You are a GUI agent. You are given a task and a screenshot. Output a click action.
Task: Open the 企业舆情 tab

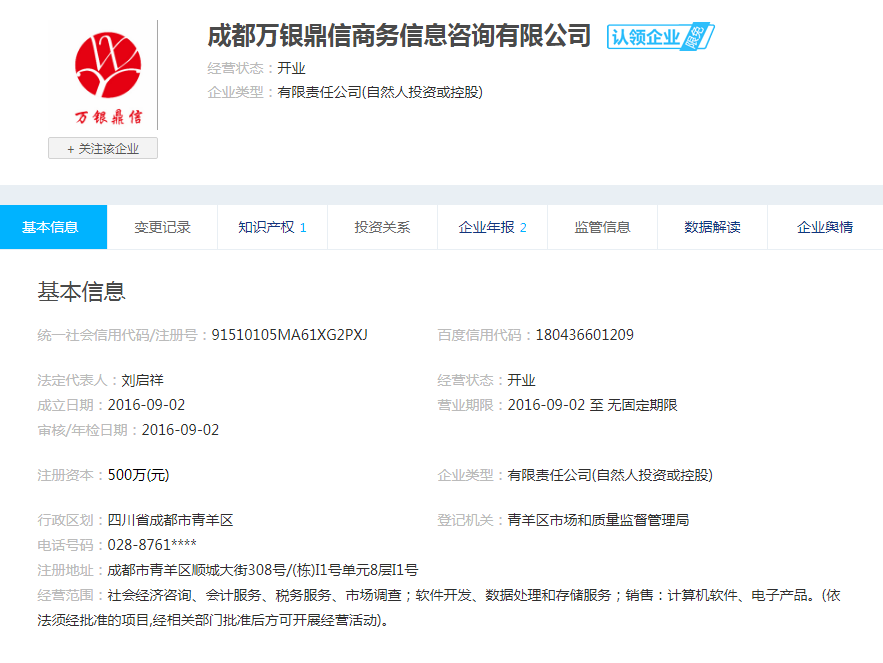click(824, 227)
